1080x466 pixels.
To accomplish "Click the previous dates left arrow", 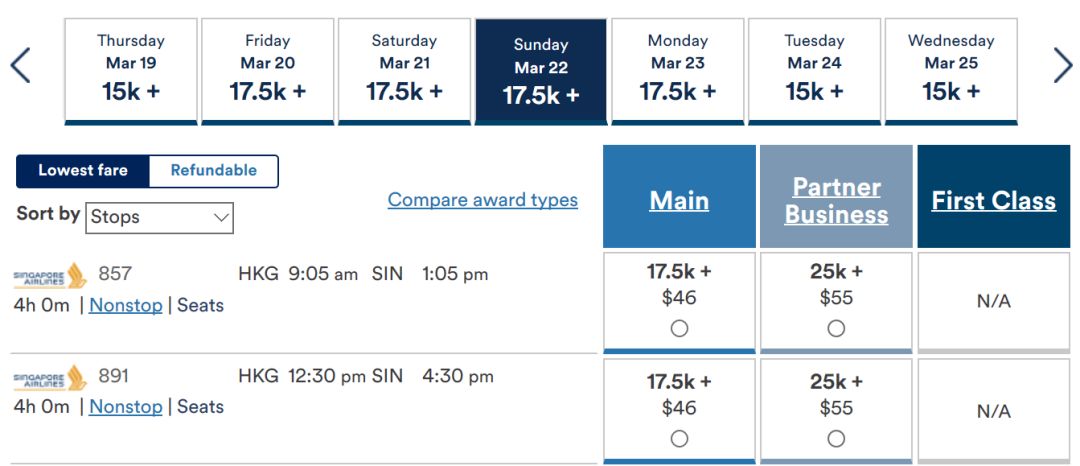I will (x=21, y=65).
